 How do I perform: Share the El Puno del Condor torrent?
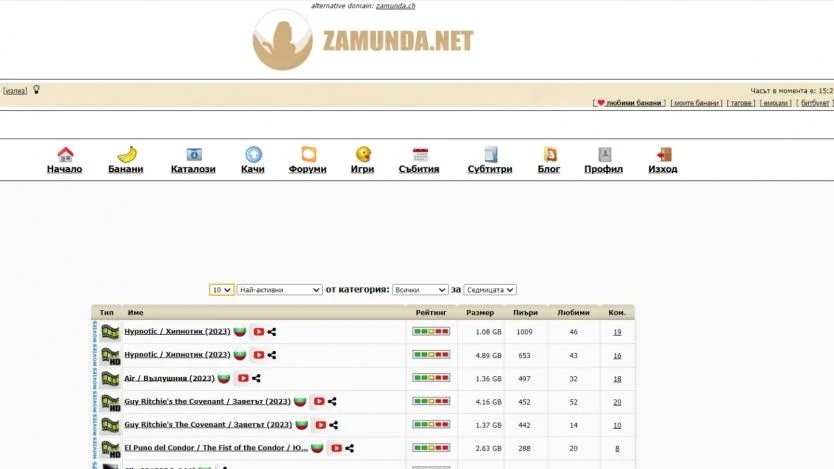[x=349, y=448]
